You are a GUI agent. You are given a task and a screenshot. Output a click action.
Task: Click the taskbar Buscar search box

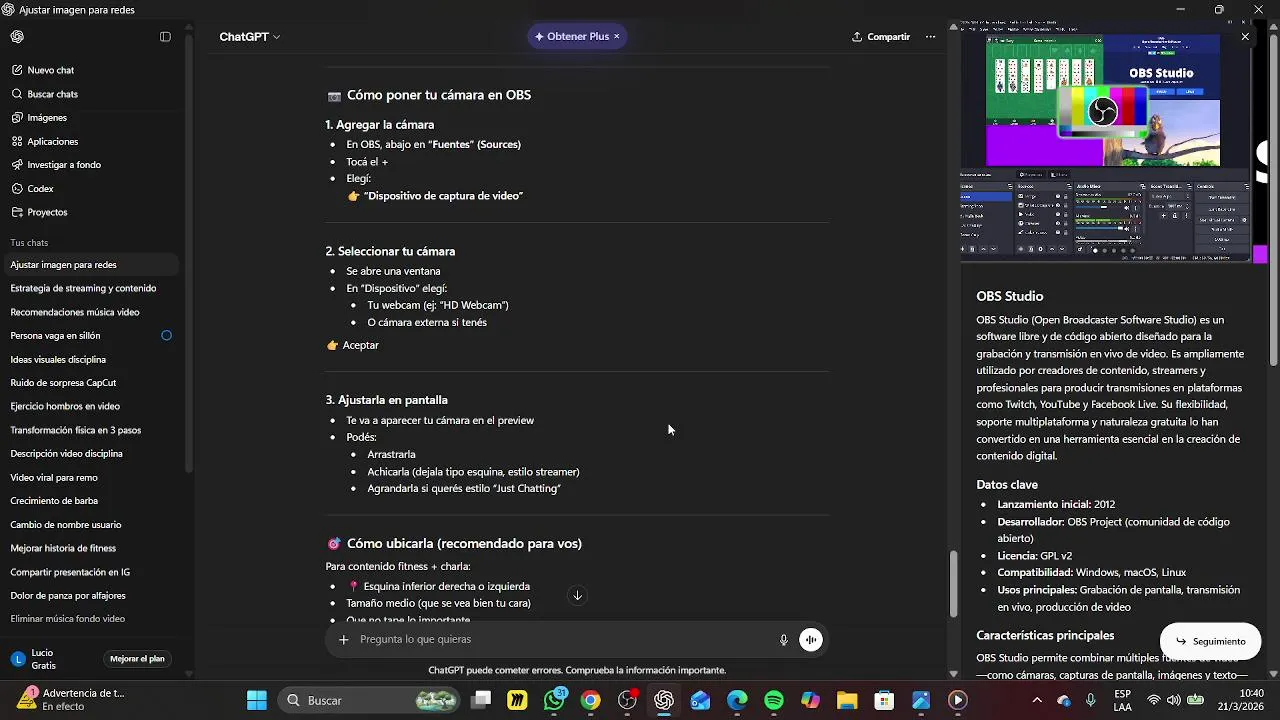pos(368,701)
